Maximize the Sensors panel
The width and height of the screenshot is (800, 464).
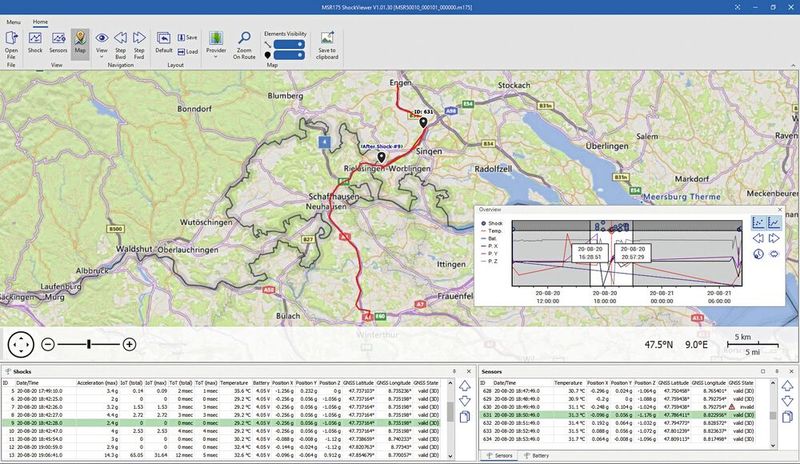pyautogui.click(x=763, y=371)
